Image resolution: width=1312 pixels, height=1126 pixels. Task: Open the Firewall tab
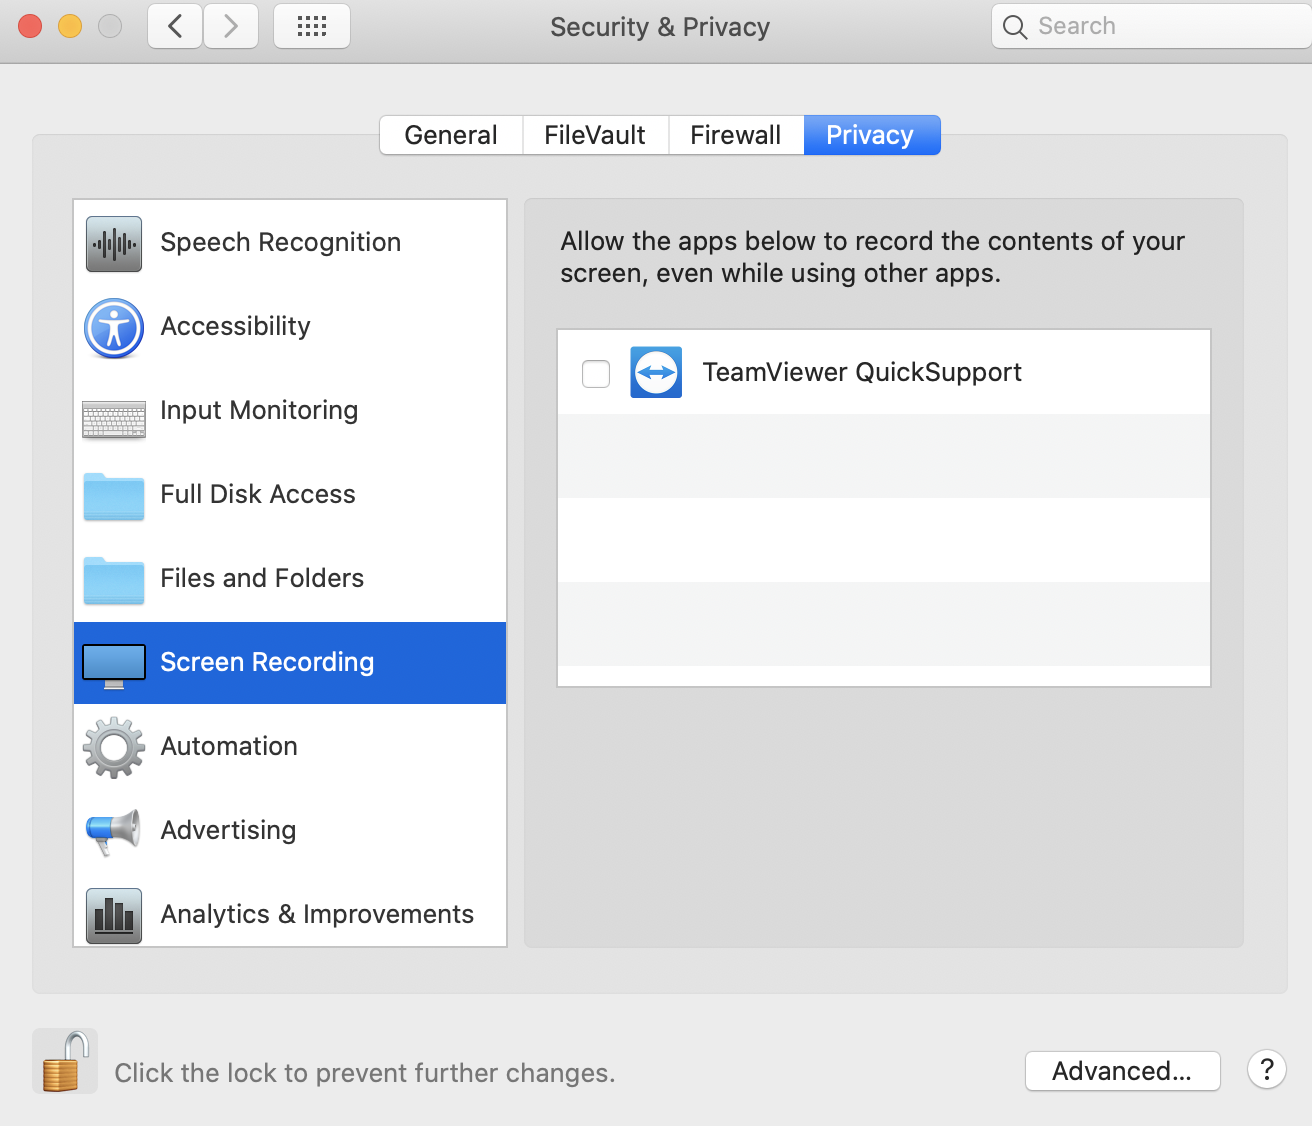point(736,135)
